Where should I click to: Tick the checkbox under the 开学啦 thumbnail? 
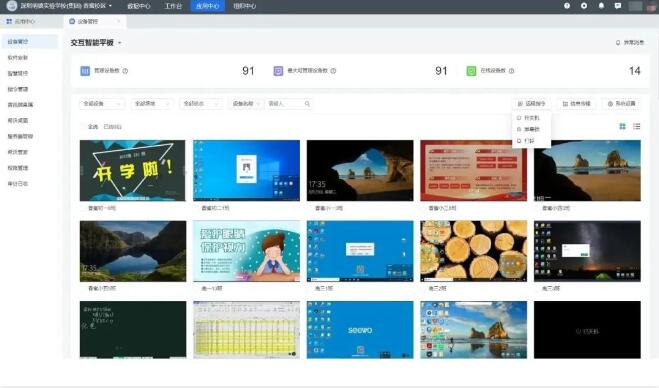tap(83, 208)
